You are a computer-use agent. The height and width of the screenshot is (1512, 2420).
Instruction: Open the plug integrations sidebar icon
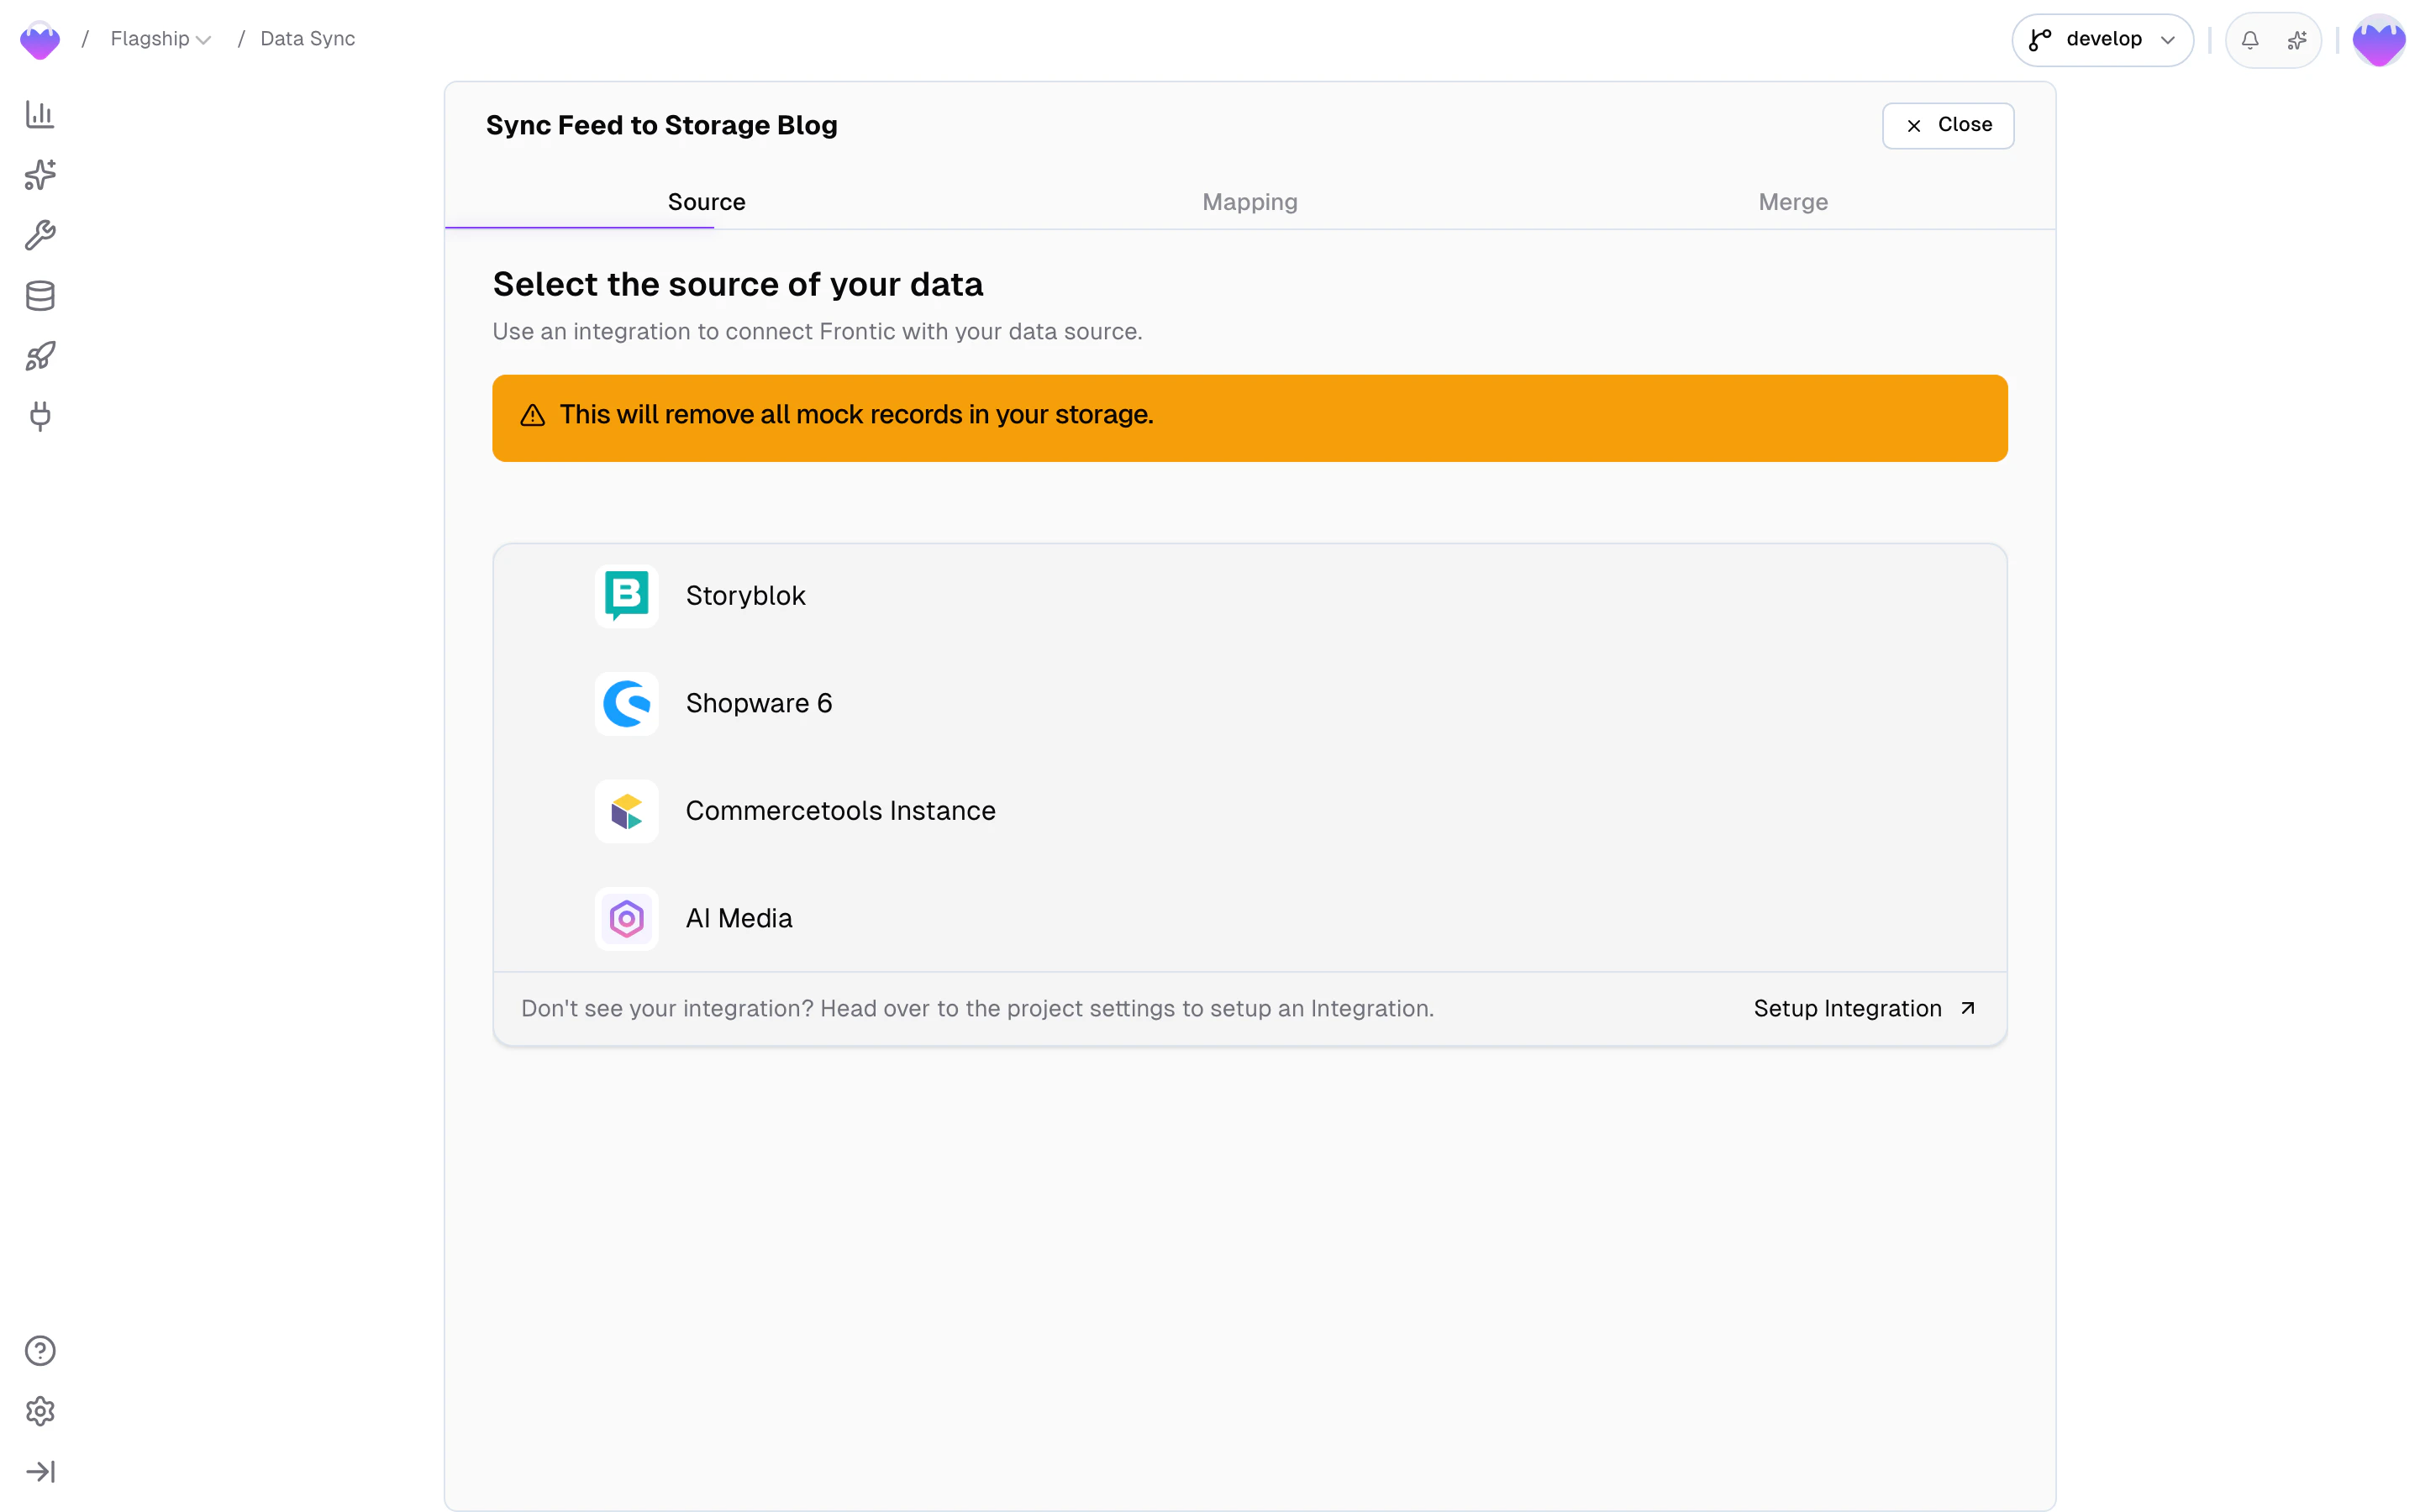click(x=40, y=416)
